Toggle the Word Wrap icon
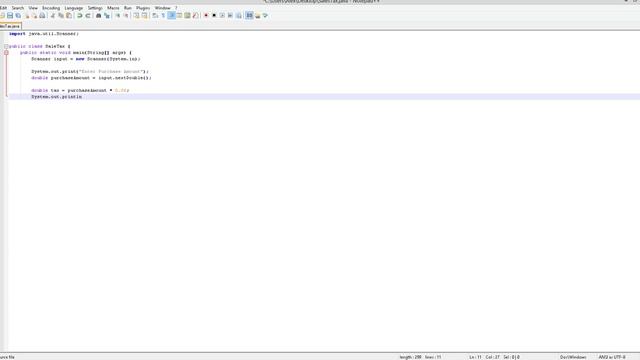The width and height of the screenshot is (640, 360). click(155, 16)
